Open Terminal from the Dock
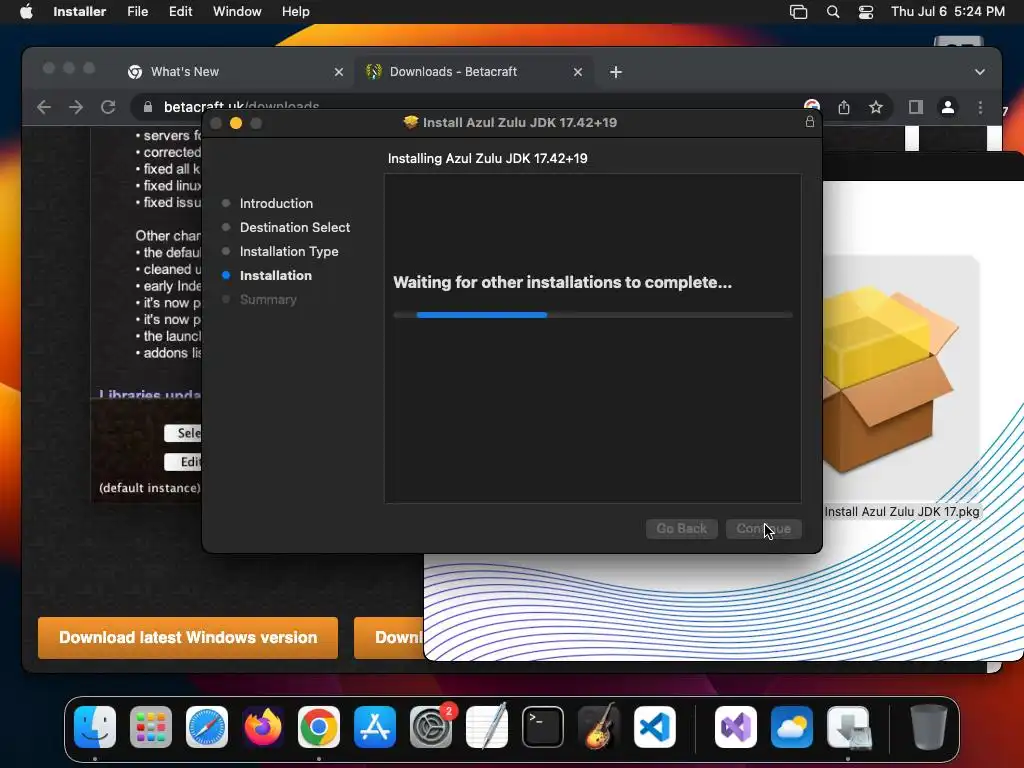The height and width of the screenshot is (768, 1024). click(543, 727)
